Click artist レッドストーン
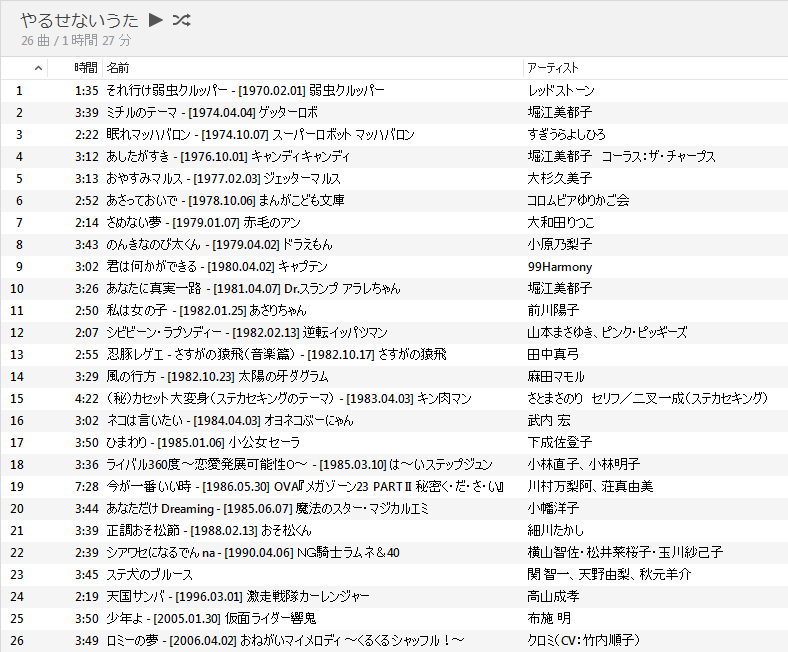The width and height of the screenshot is (788, 652). click(x=561, y=90)
